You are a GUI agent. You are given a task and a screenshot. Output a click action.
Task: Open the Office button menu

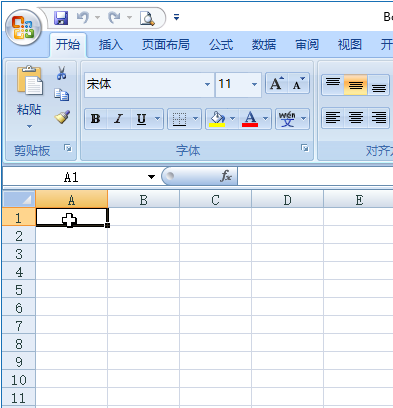tap(23, 28)
